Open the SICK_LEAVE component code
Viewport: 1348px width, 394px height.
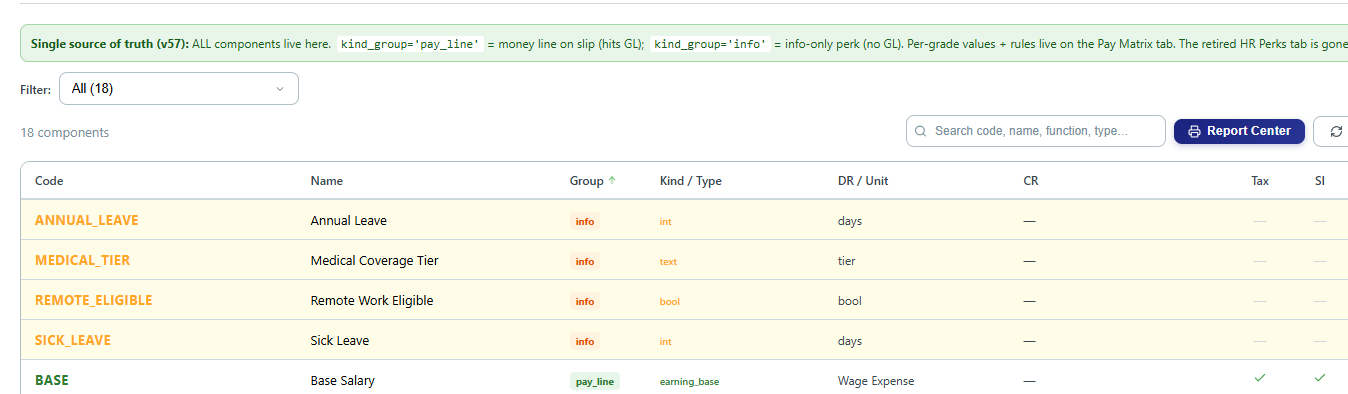(73, 340)
